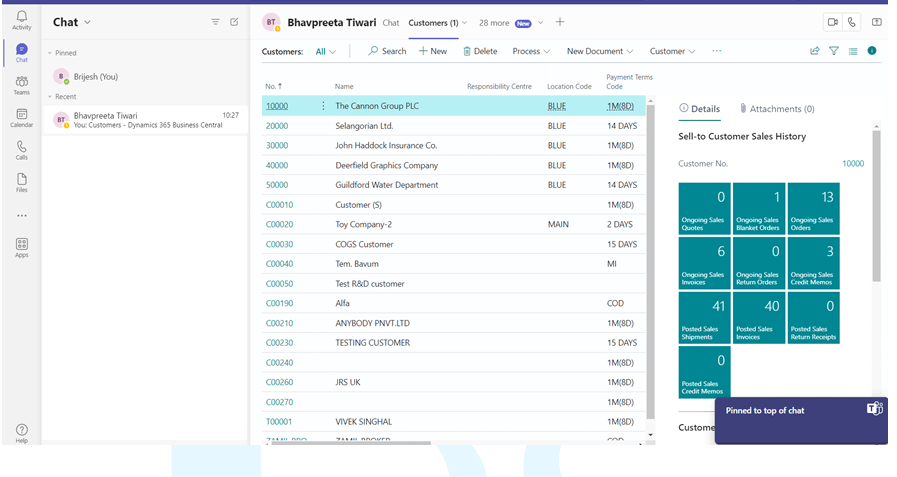
Task: Open the Files icon in sidebar
Action: pos(22,182)
